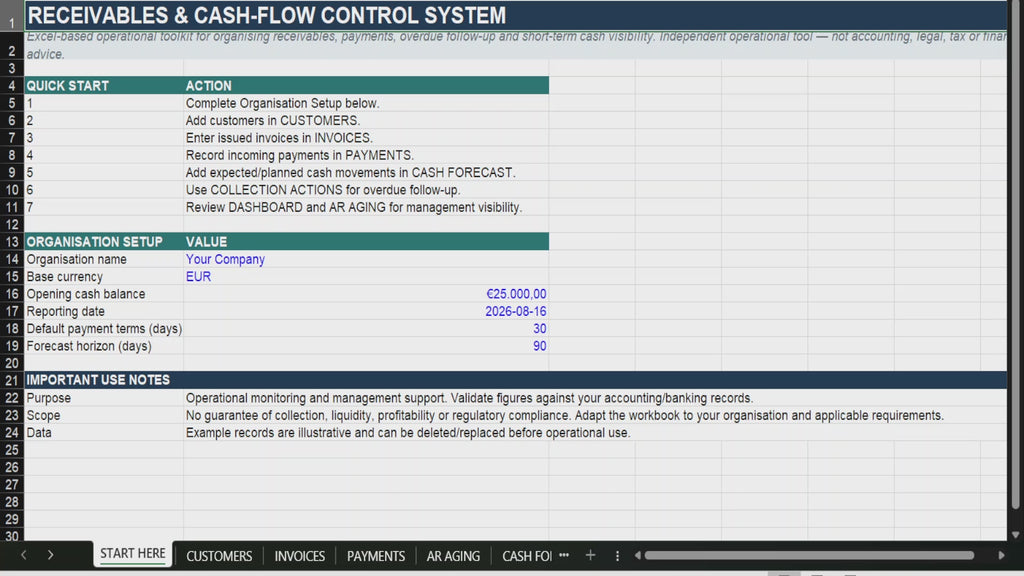
Task: Click the 'Organisation name' label cell
Action: click(x=104, y=259)
